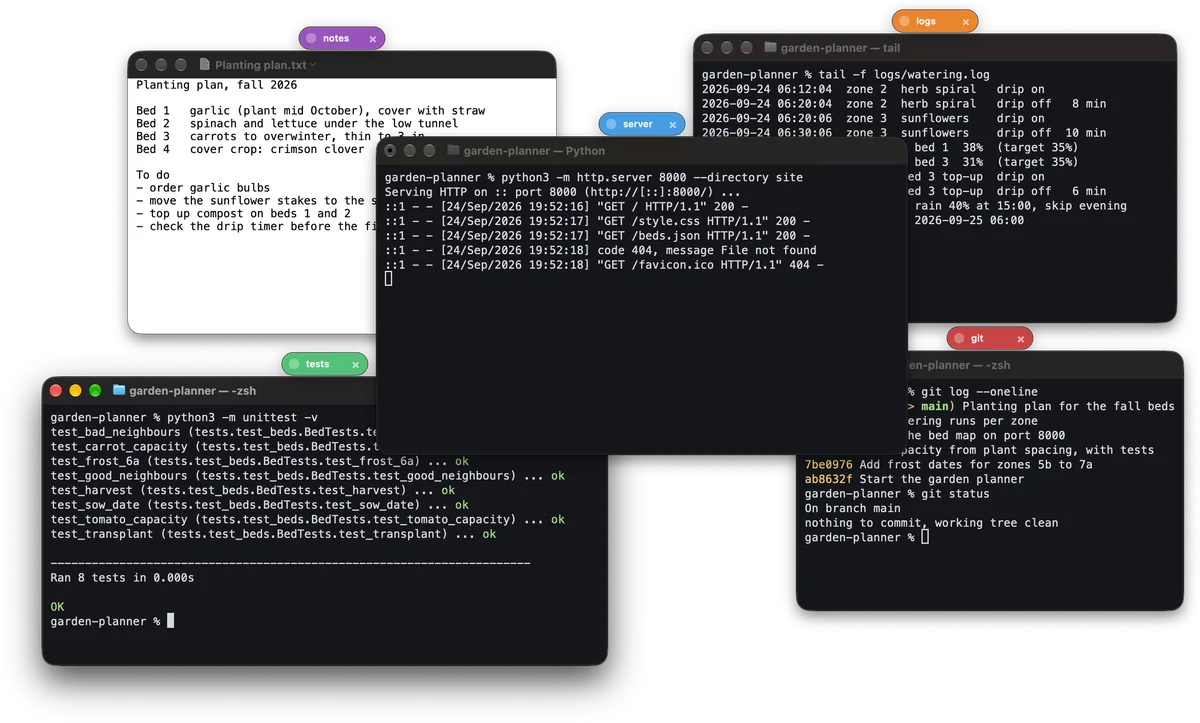Click blue folder icon in tests window title

coord(119,391)
